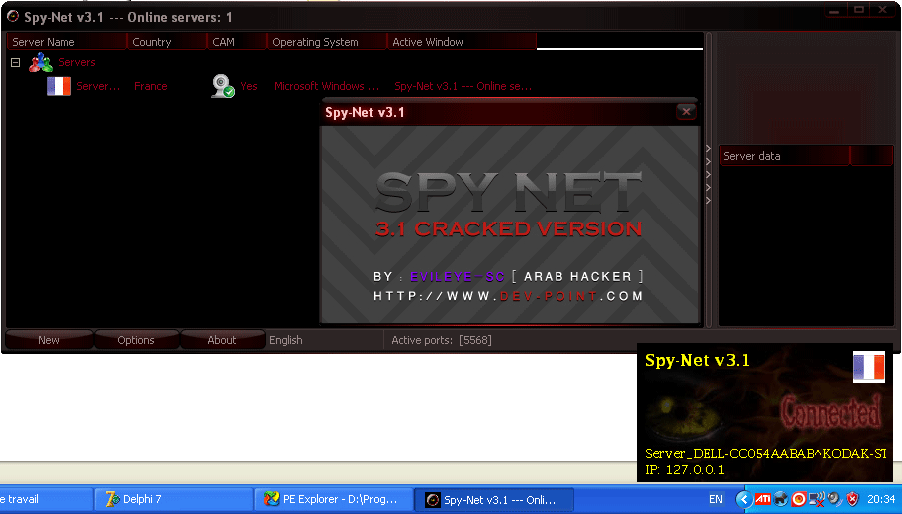
Task: Click the 'IP: 127.0.0.1' popup text
Action: 685,470
